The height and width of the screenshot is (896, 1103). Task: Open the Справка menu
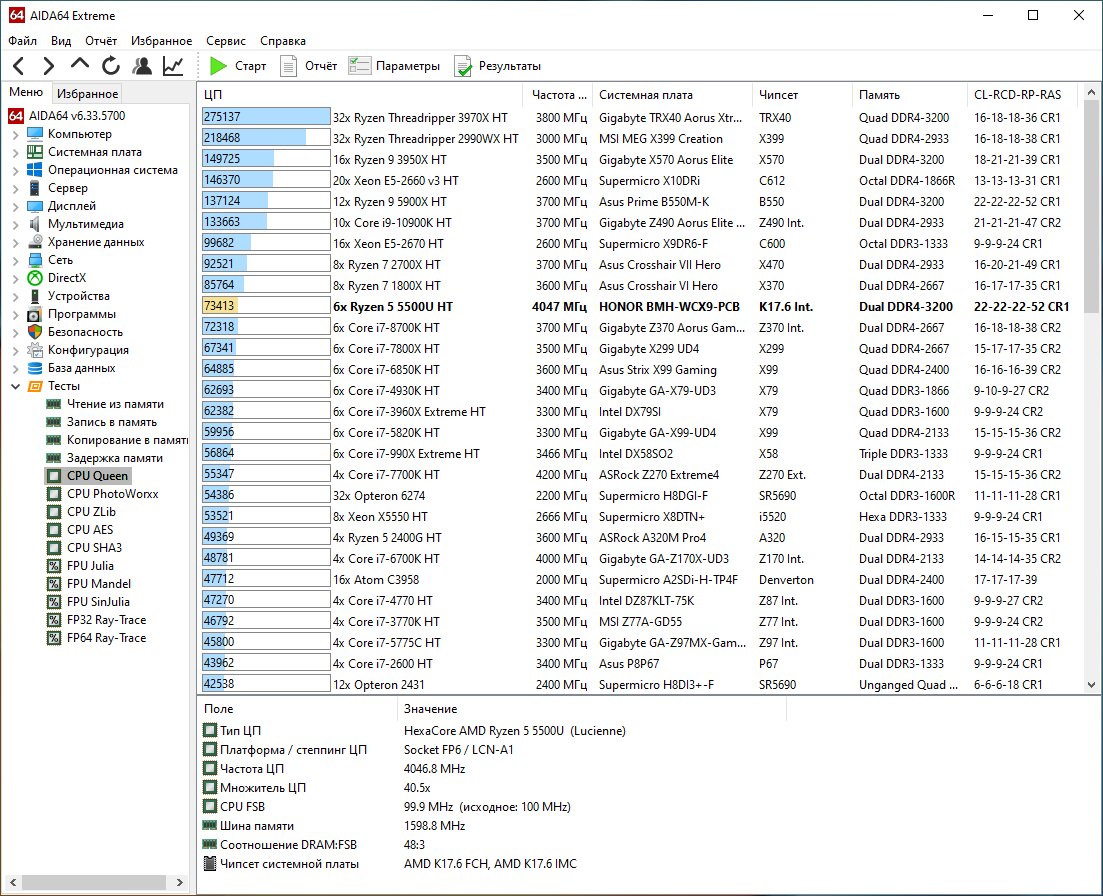[283, 41]
